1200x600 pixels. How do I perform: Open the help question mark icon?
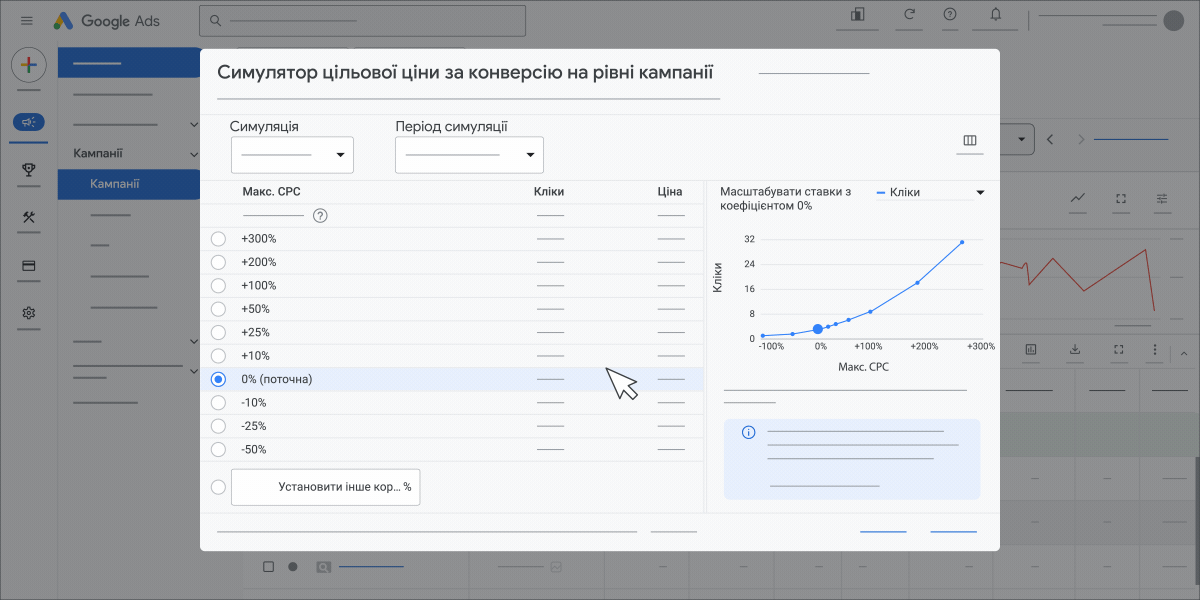[x=950, y=15]
